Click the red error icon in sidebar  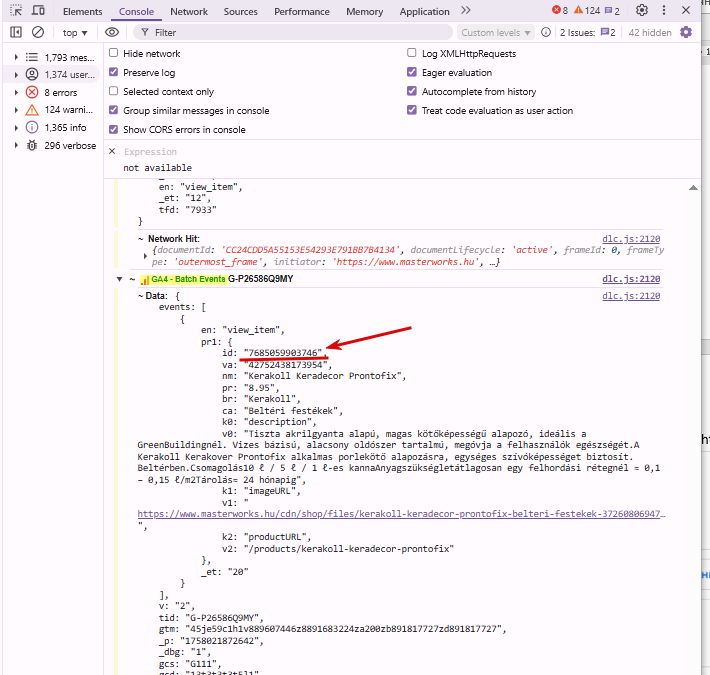pyautogui.click(x=32, y=92)
